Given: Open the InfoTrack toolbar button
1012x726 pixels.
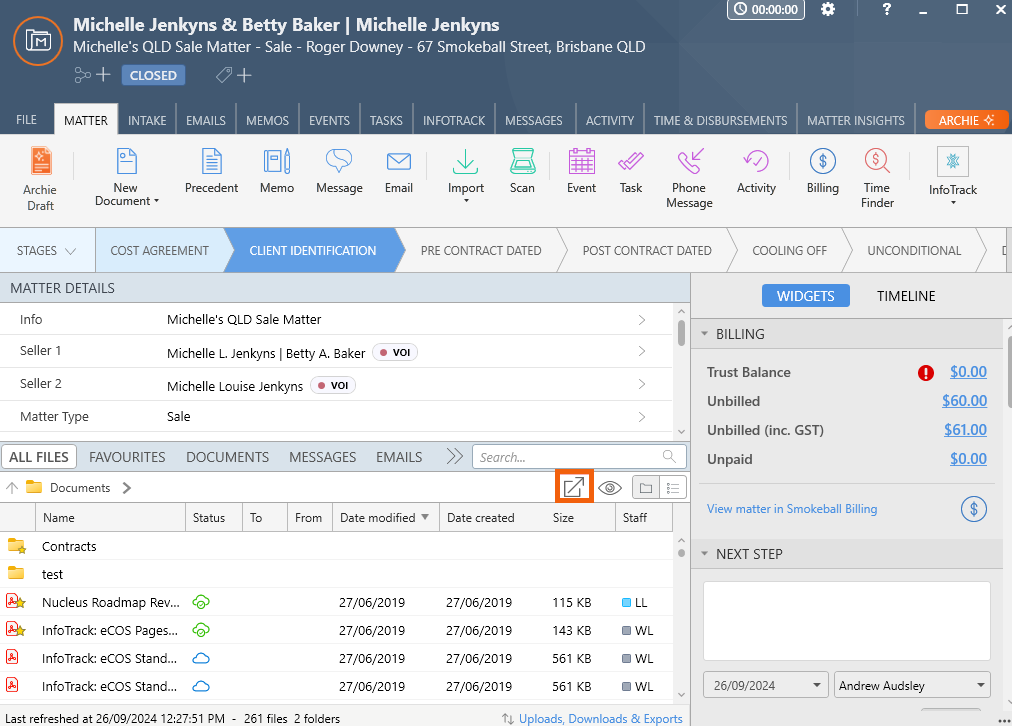Looking at the screenshot, I should pos(953,176).
